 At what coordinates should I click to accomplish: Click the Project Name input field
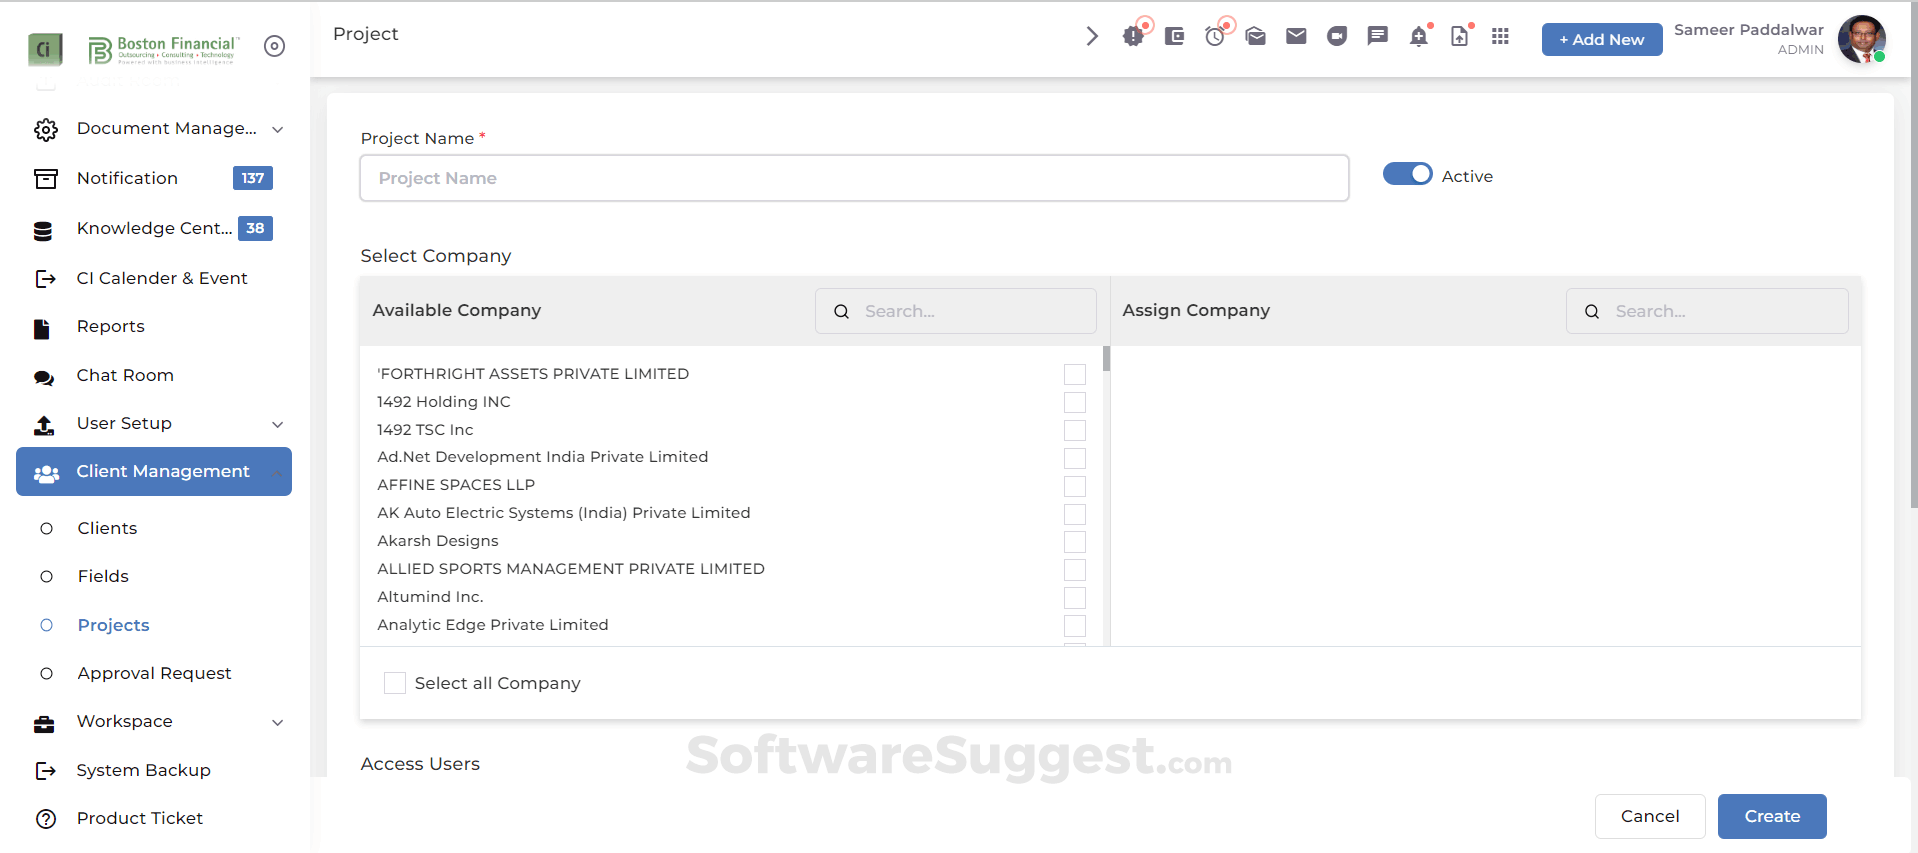pos(854,178)
